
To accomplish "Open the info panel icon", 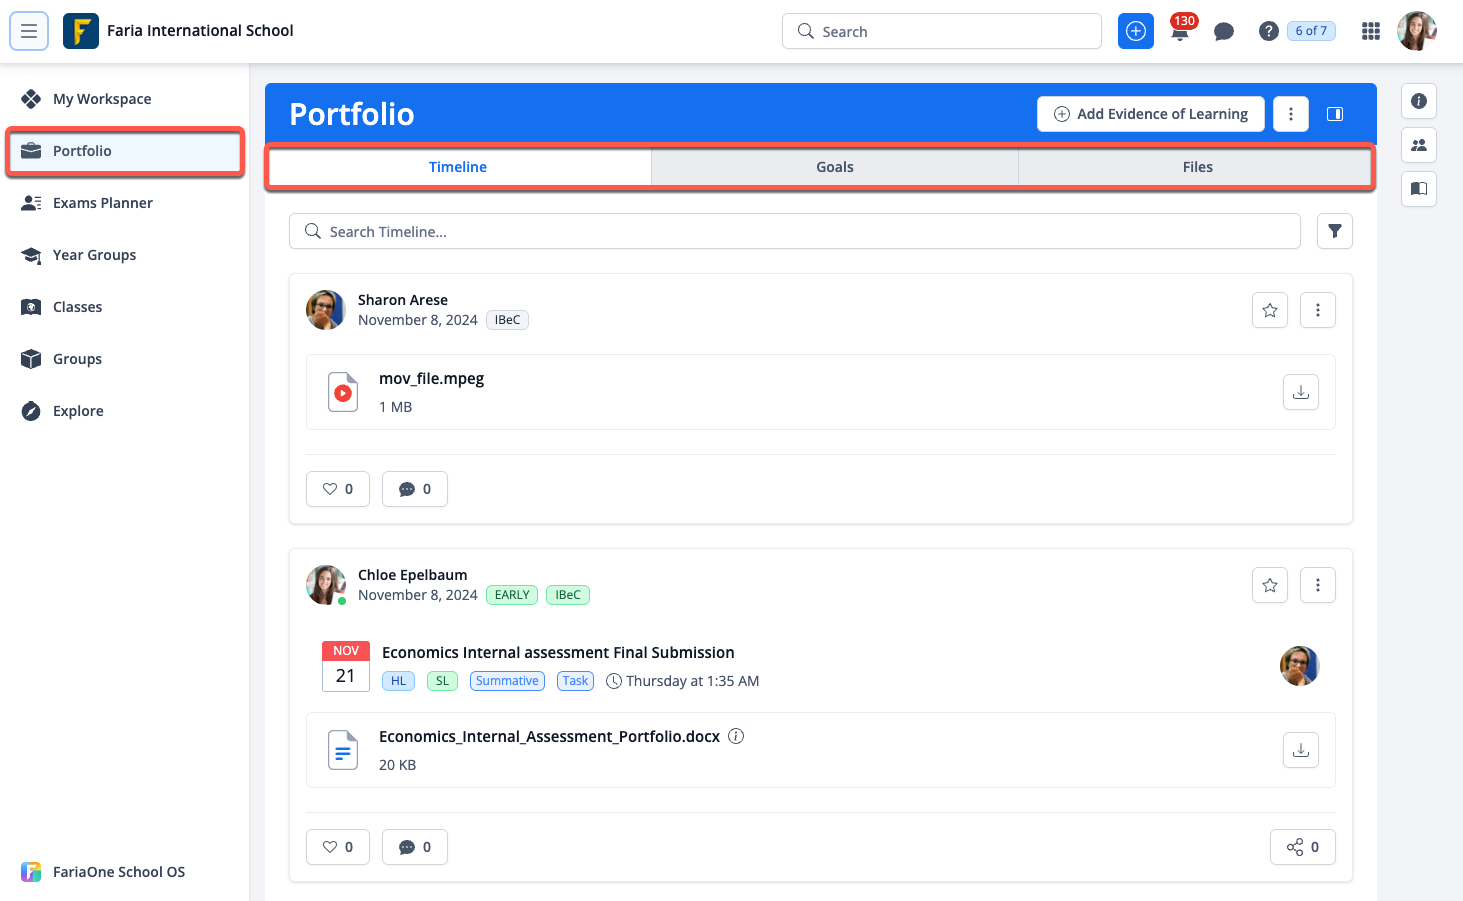I will [x=1418, y=101].
